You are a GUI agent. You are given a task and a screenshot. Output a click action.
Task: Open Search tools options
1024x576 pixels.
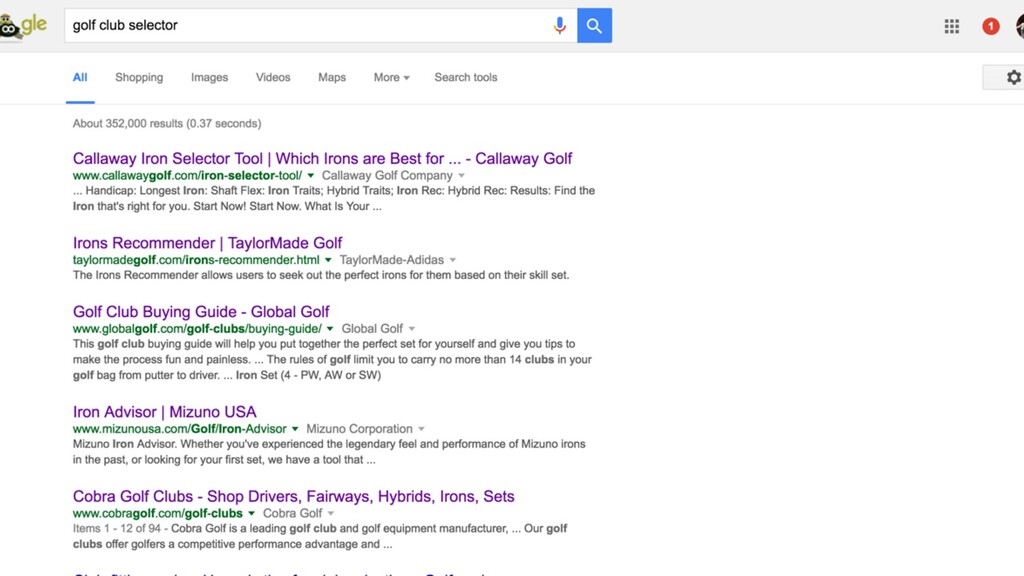click(466, 77)
